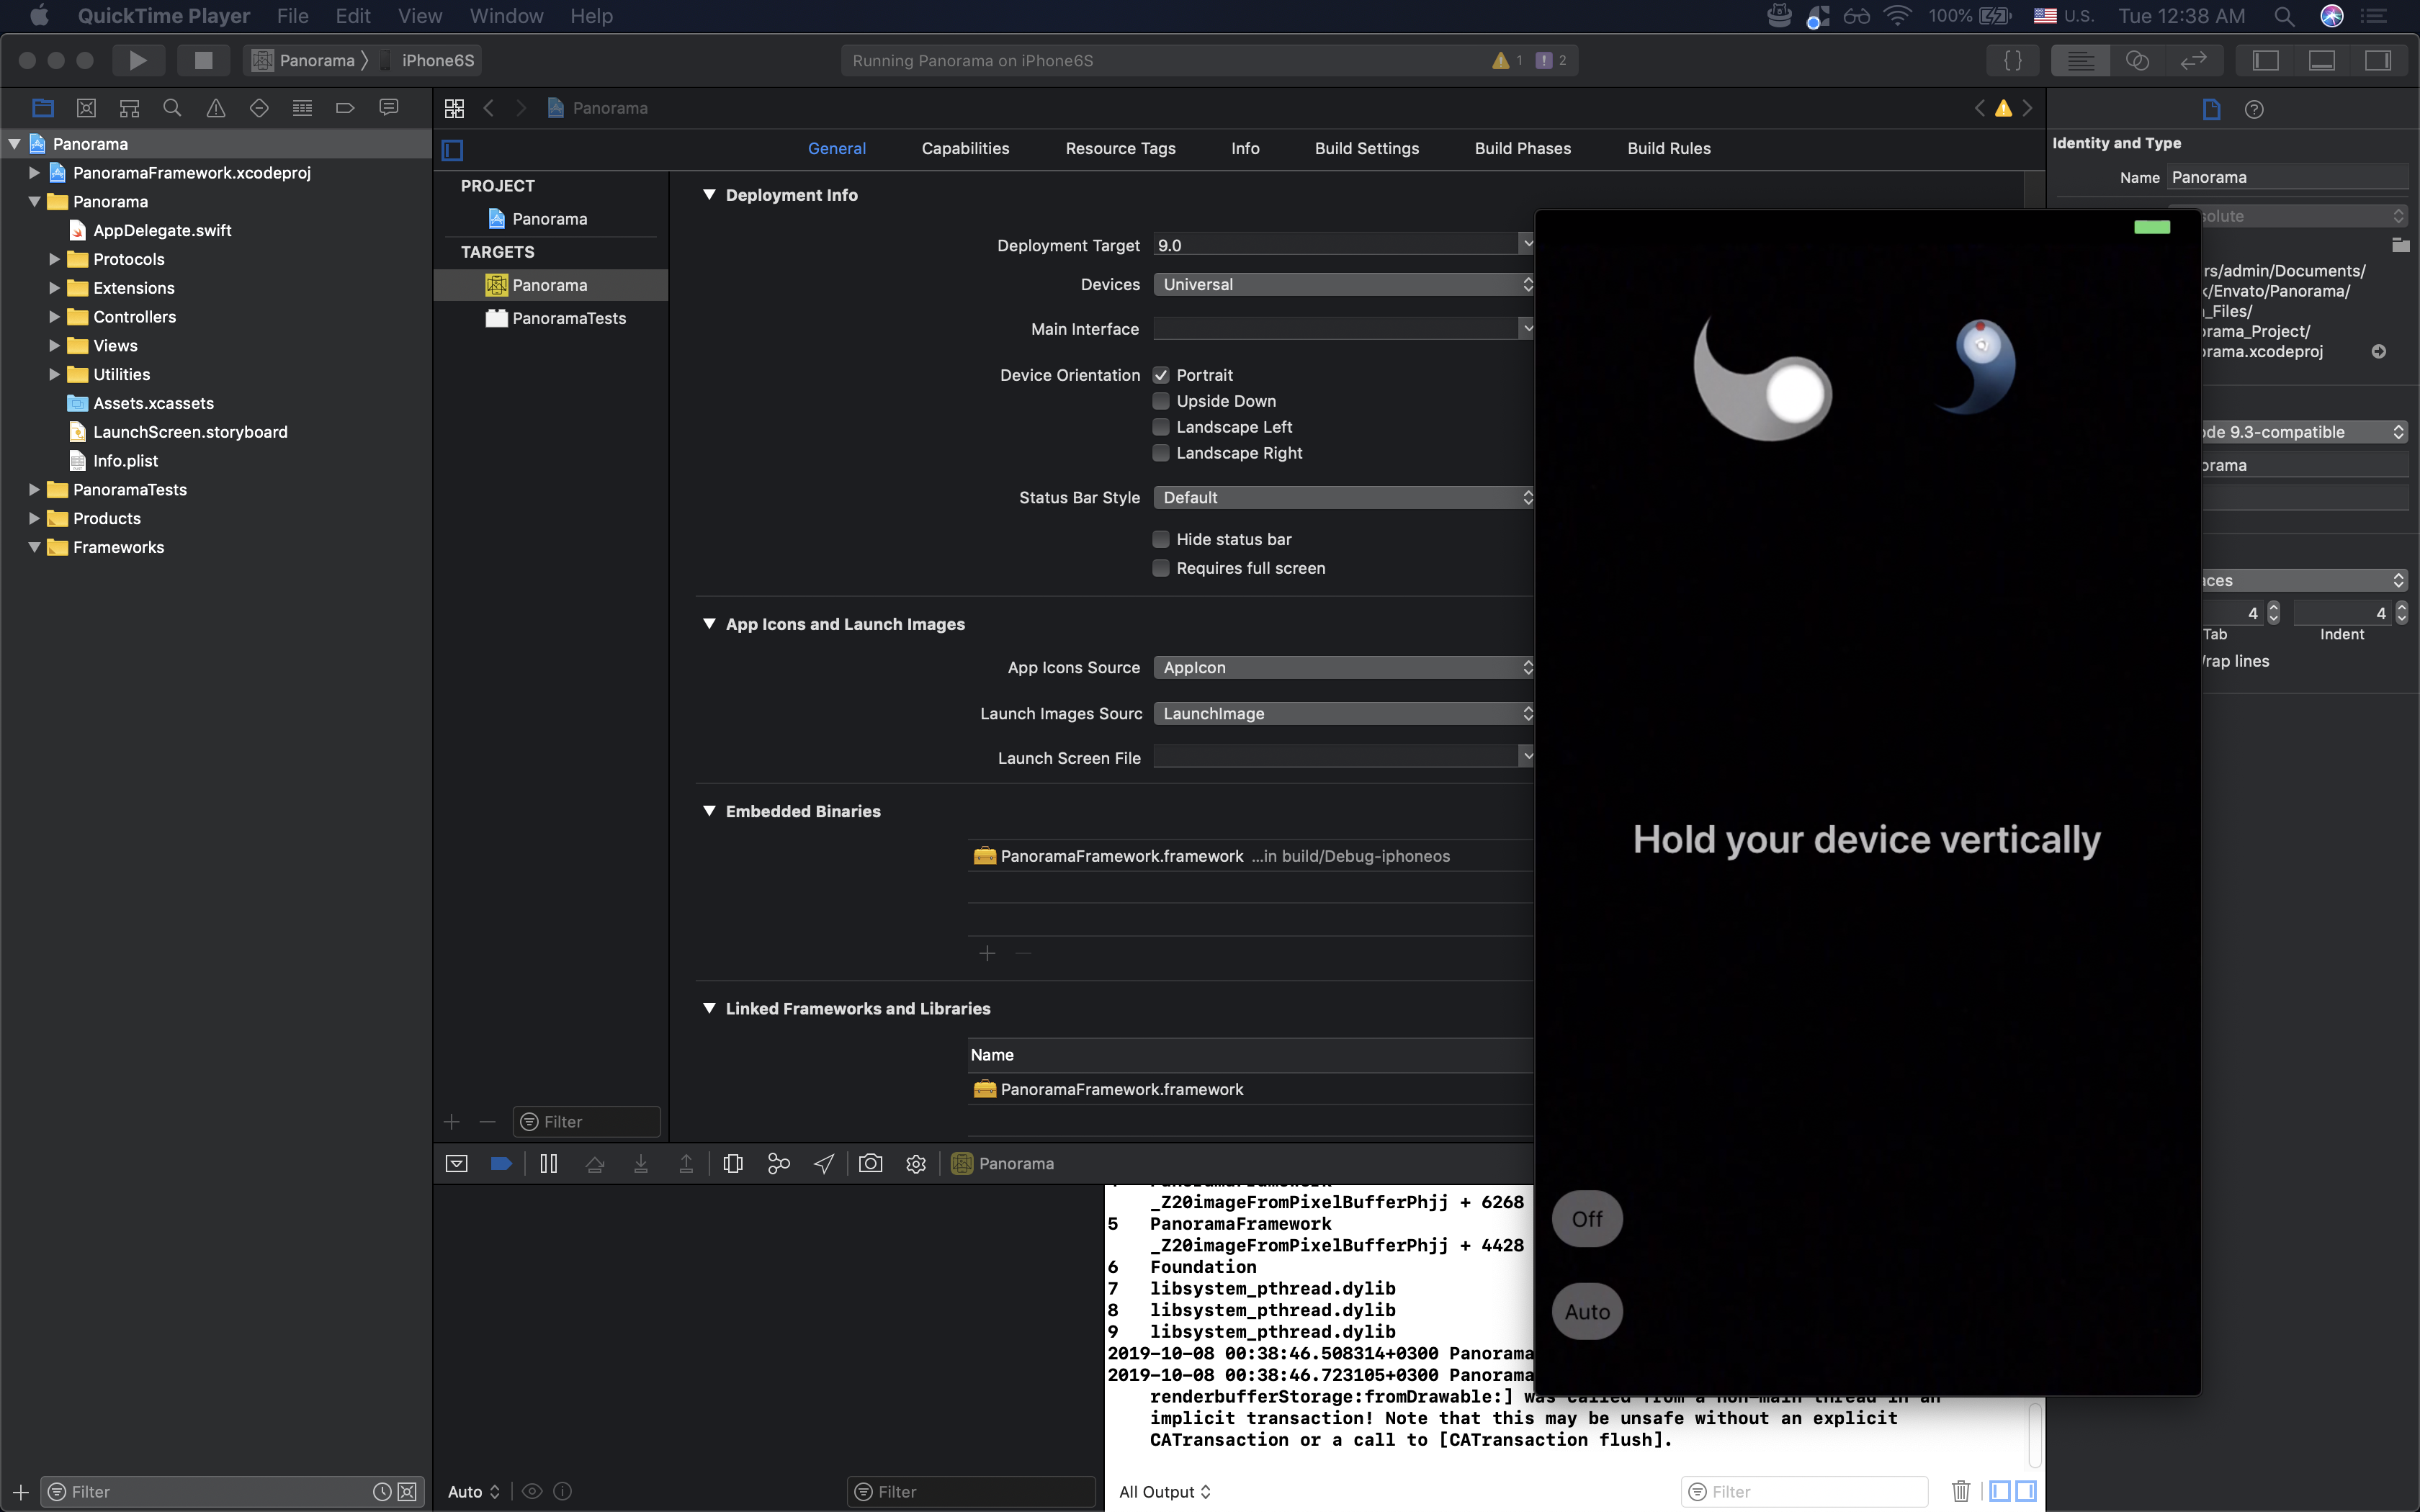Open the Test navigator diamond icon

click(259, 108)
